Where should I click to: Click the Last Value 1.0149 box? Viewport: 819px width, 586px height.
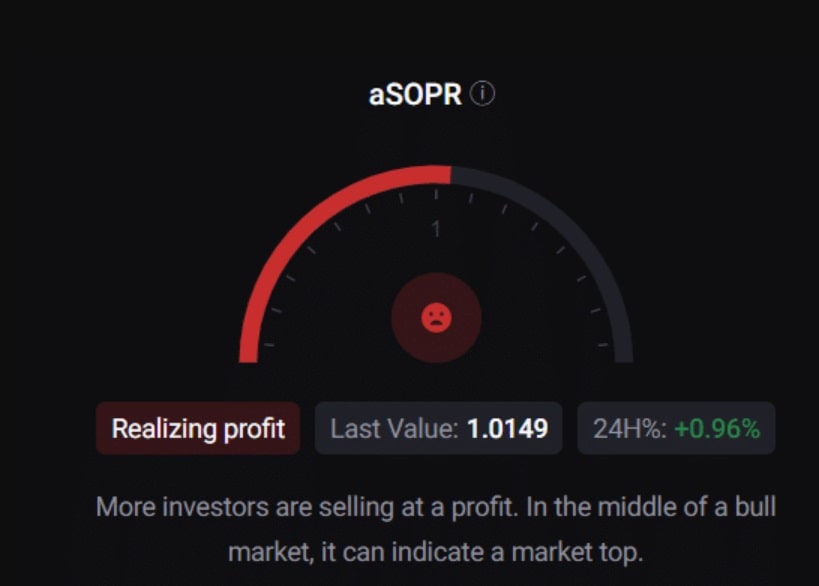[439, 428]
